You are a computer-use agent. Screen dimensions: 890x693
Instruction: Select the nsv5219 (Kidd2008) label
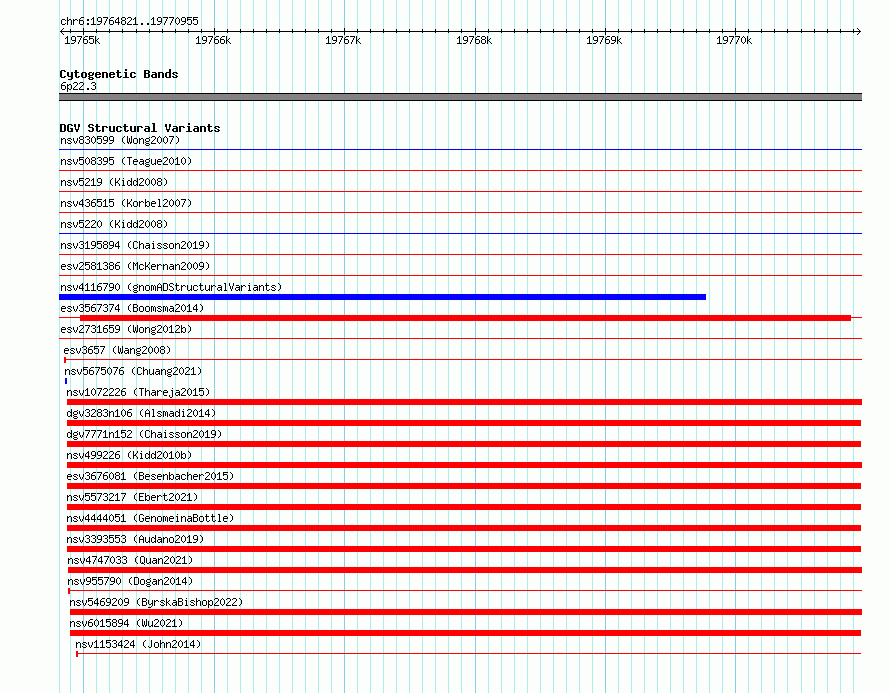114,182
